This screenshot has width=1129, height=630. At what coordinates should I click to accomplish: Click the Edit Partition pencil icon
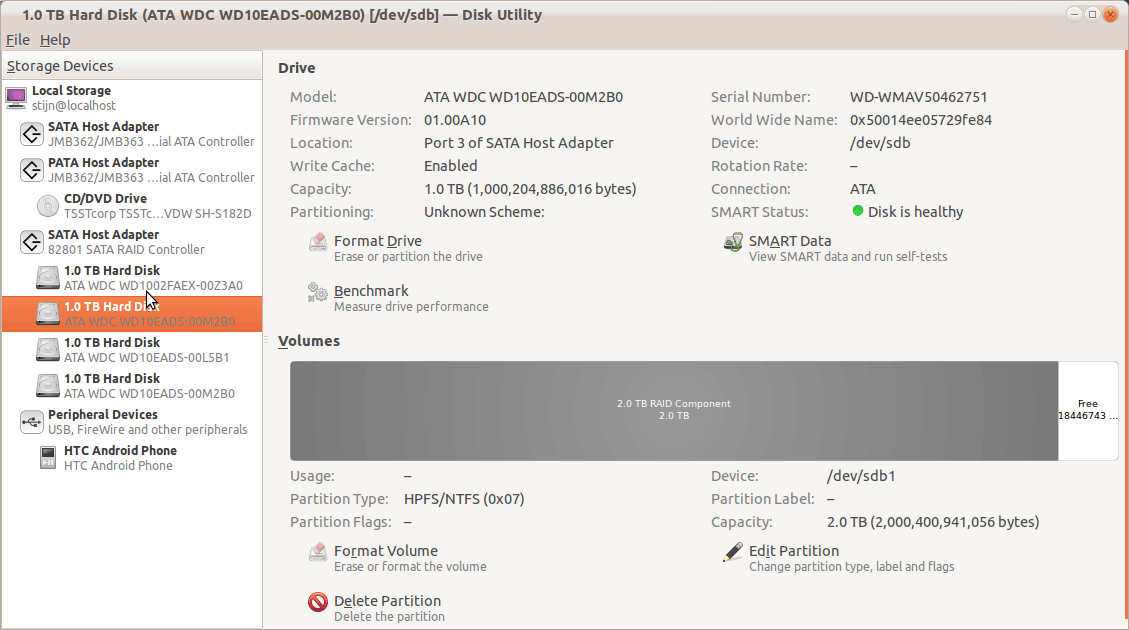(733, 552)
